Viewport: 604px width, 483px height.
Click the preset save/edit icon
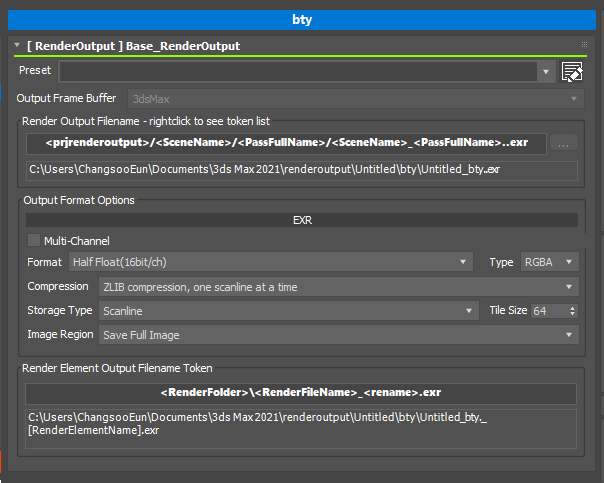[572, 71]
